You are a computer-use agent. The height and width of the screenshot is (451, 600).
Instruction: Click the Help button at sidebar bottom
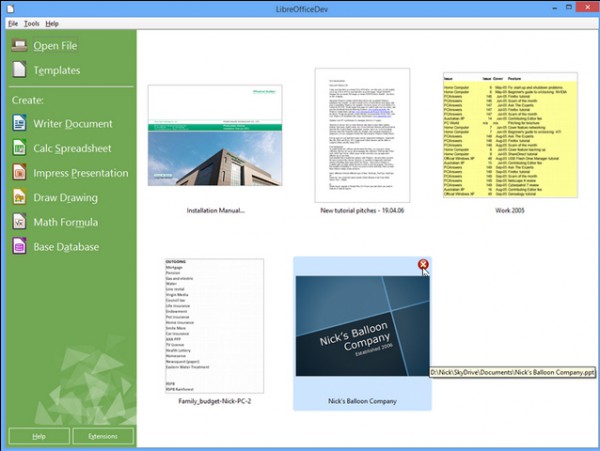(39, 436)
